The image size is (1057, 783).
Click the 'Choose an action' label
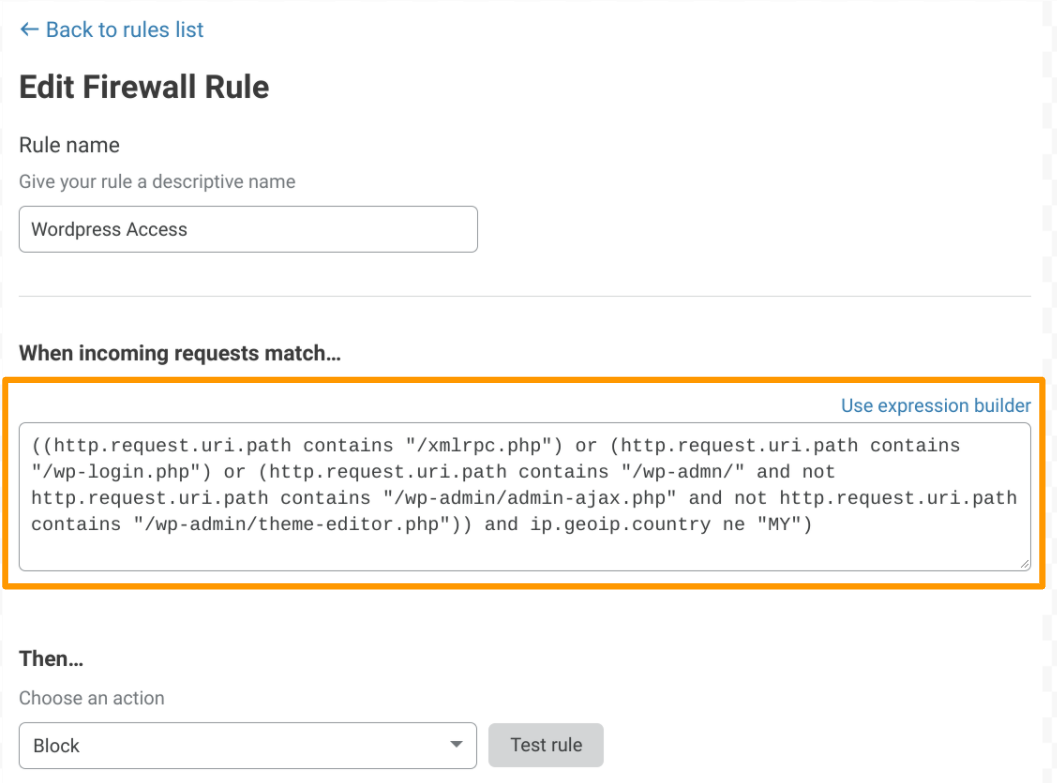(x=92, y=698)
